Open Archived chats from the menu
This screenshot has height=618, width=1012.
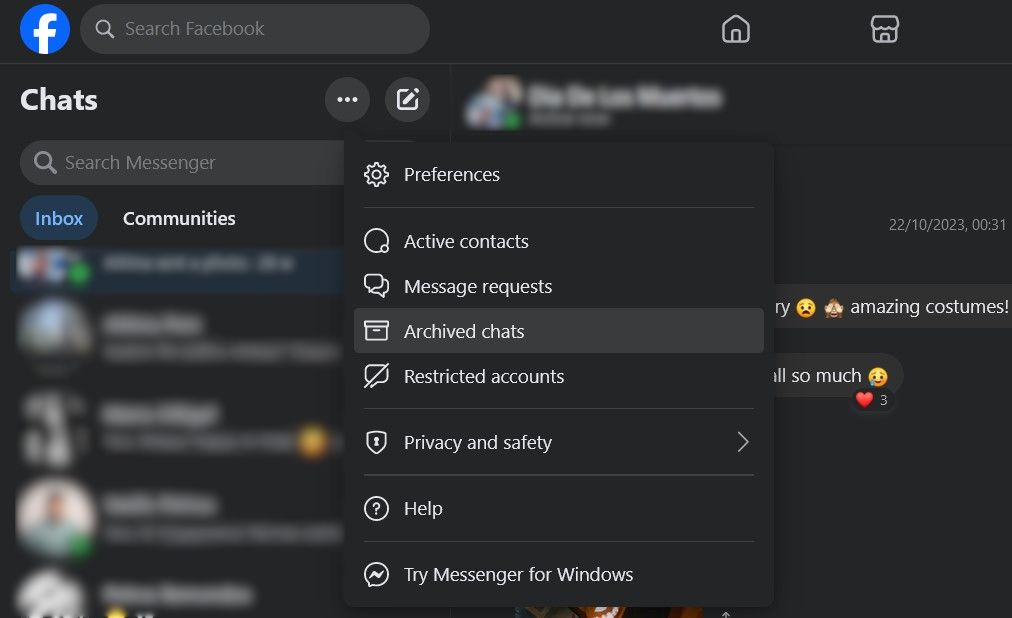click(464, 331)
